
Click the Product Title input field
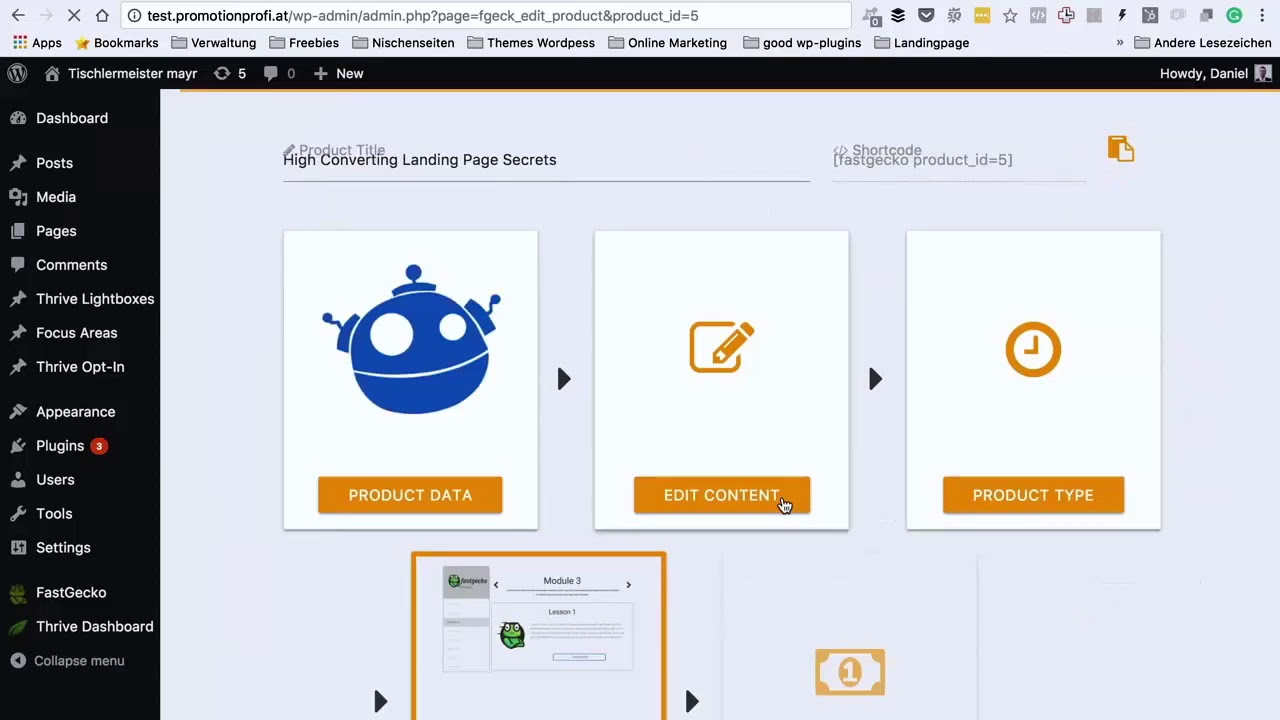tap(546, 160)
